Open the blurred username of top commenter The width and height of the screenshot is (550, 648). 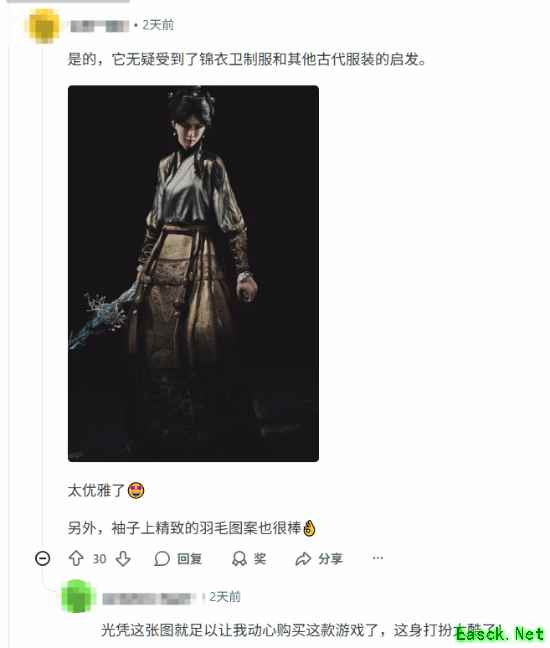tap(99, 26)
